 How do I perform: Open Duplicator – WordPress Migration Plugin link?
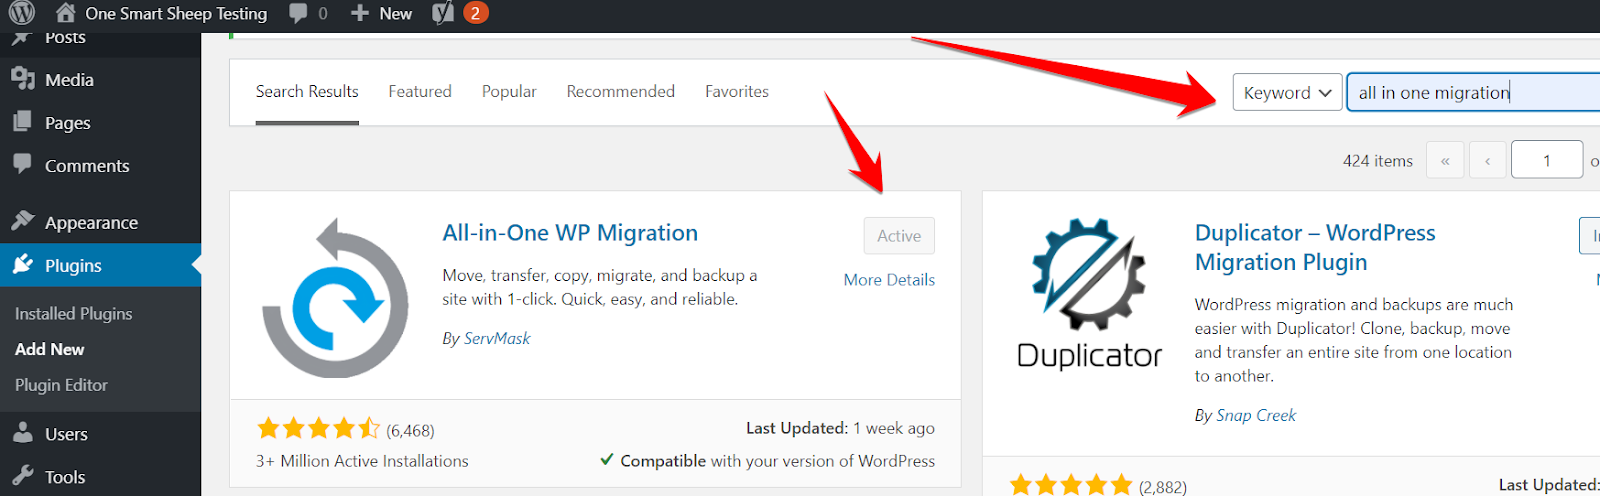pos(1315,247)
